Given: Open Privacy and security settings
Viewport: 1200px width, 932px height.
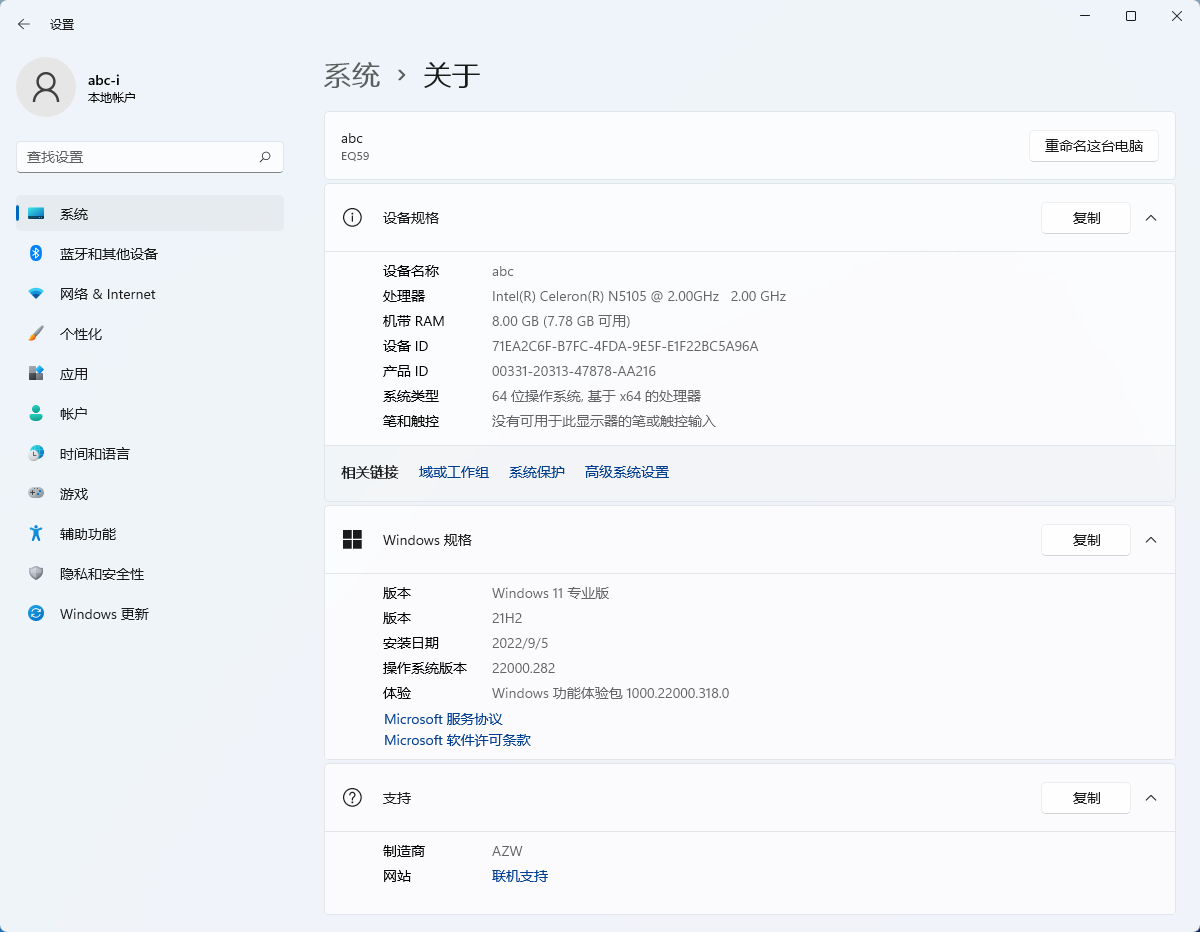Looking at the screenshot, I should (x=102, y=574).
